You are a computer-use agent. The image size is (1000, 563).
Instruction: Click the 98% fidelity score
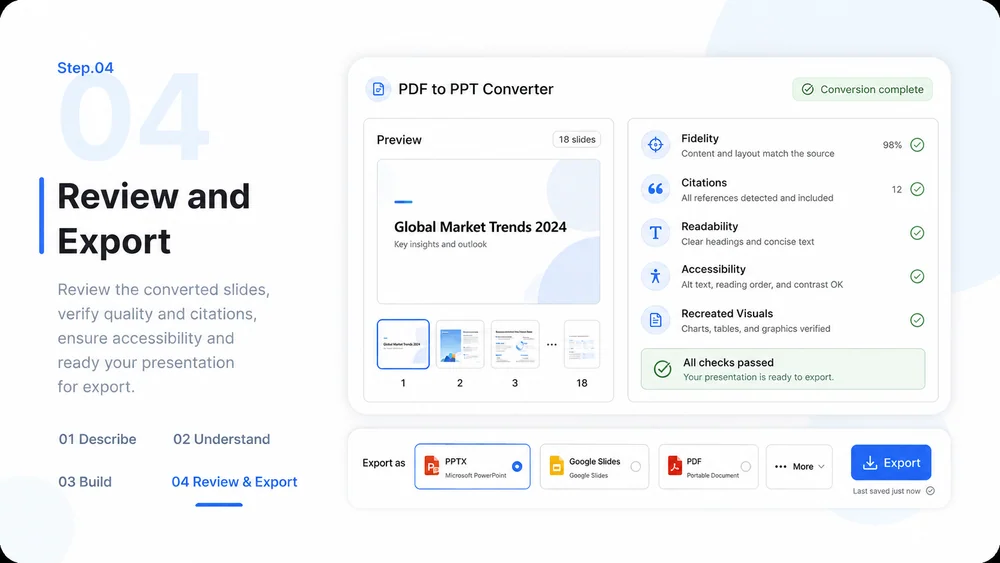pyautogui.click(x=892, y=145)
